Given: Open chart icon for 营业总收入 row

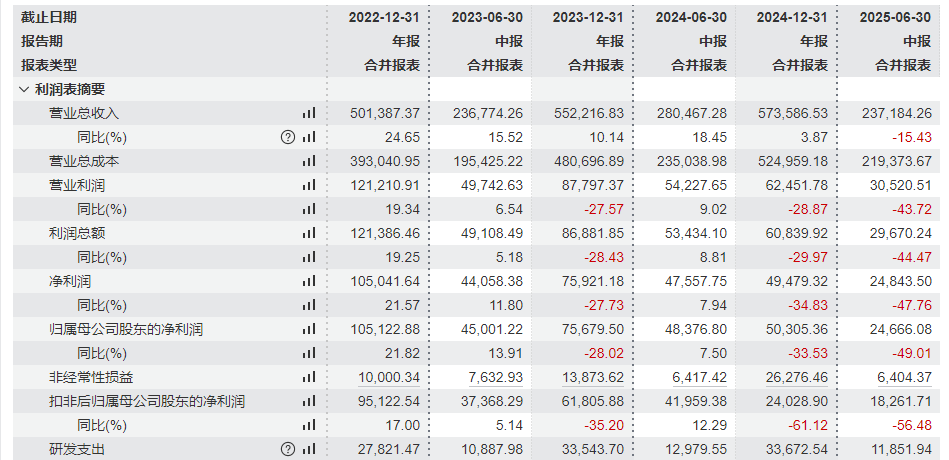Looking at the screenshot, I should [x=308, y=113].
